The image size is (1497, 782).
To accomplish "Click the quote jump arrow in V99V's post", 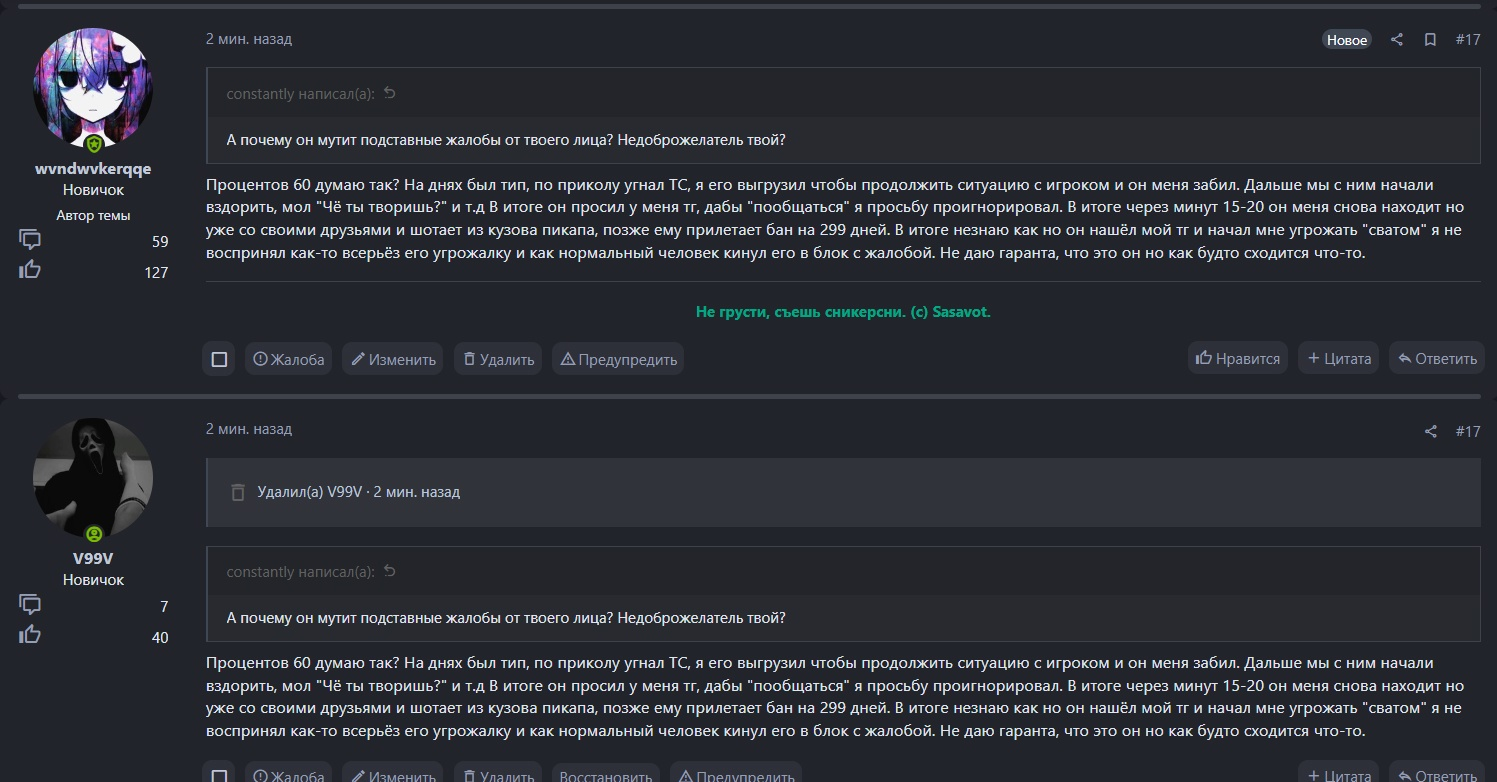I will 390,572.
